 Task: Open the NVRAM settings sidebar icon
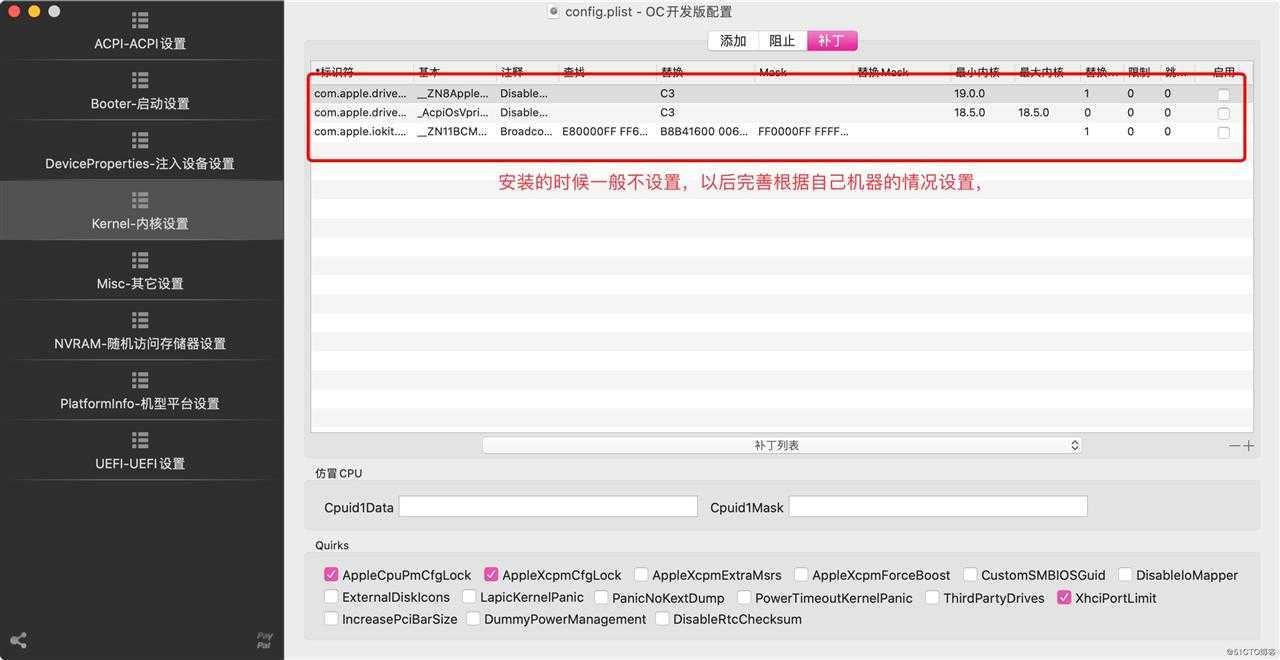coord(140,320)
